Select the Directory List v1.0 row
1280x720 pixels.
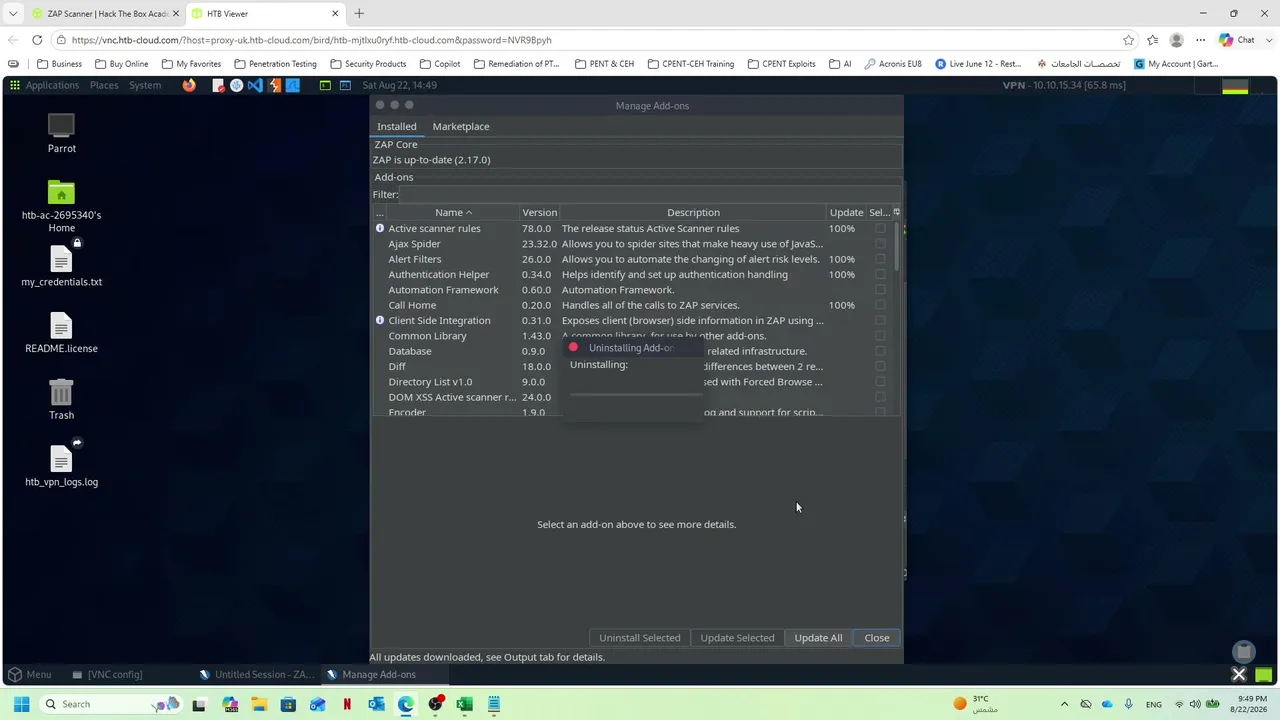click(636, 382)
